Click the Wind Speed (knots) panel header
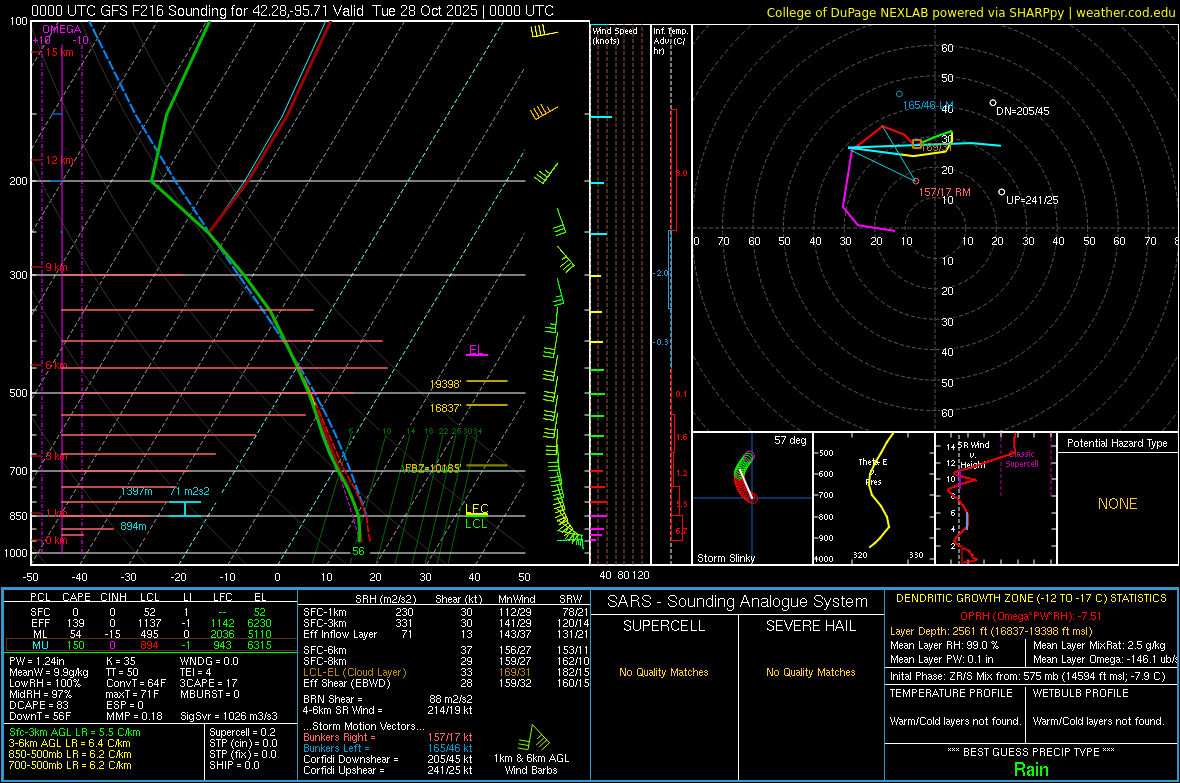1180x783 pixels. pos(615,35)
